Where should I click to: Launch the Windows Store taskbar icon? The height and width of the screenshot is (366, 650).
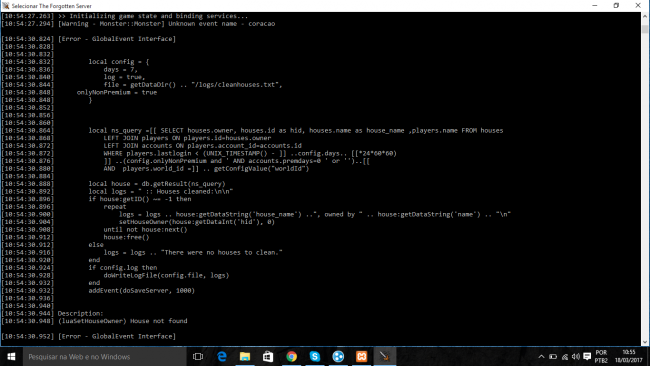pos(268,356)
